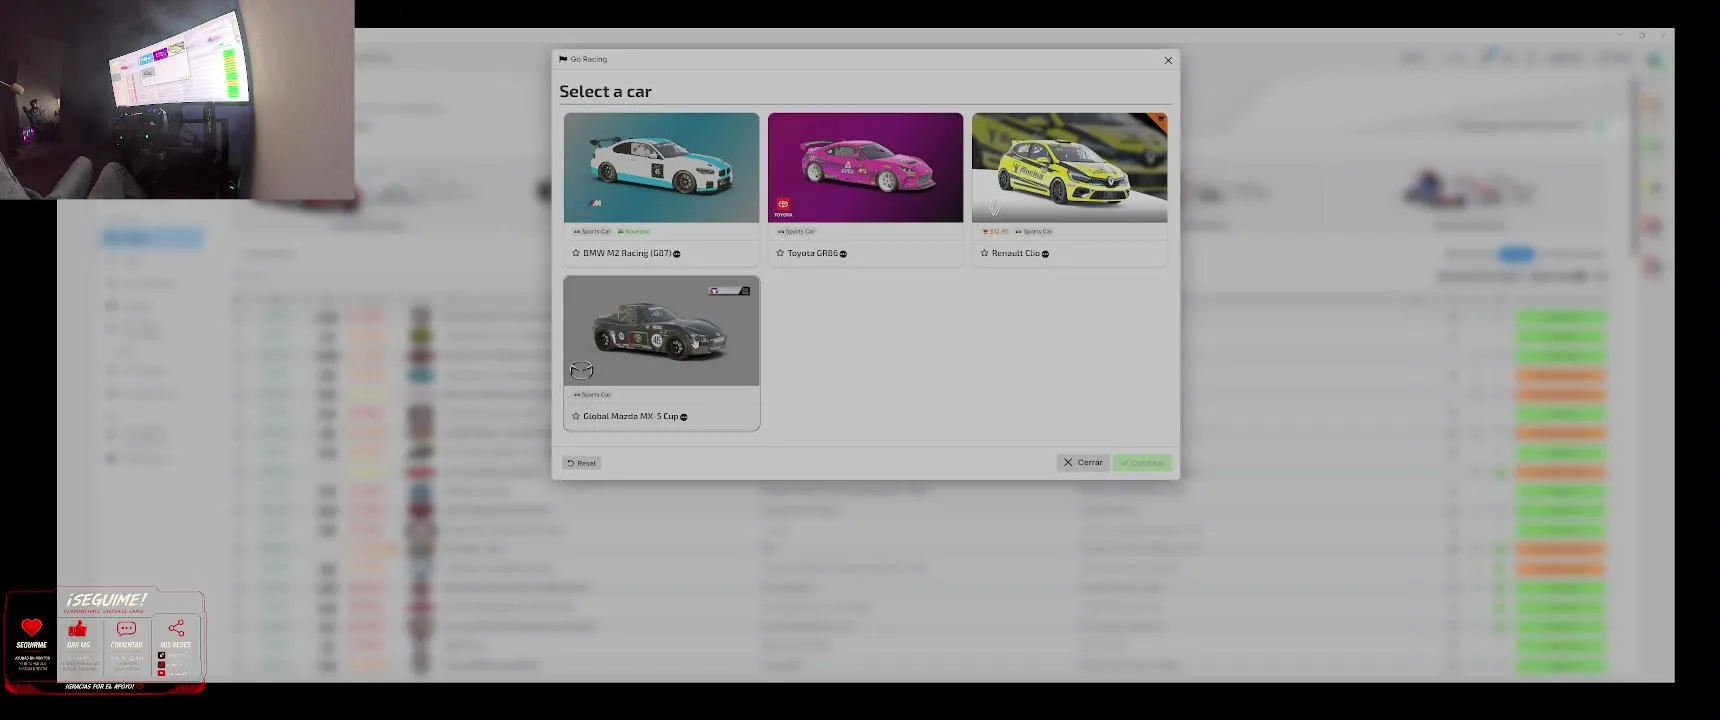Click the Reset button in the dialog
Viewport: 1720px width, 720px height.
coord(582,463)
